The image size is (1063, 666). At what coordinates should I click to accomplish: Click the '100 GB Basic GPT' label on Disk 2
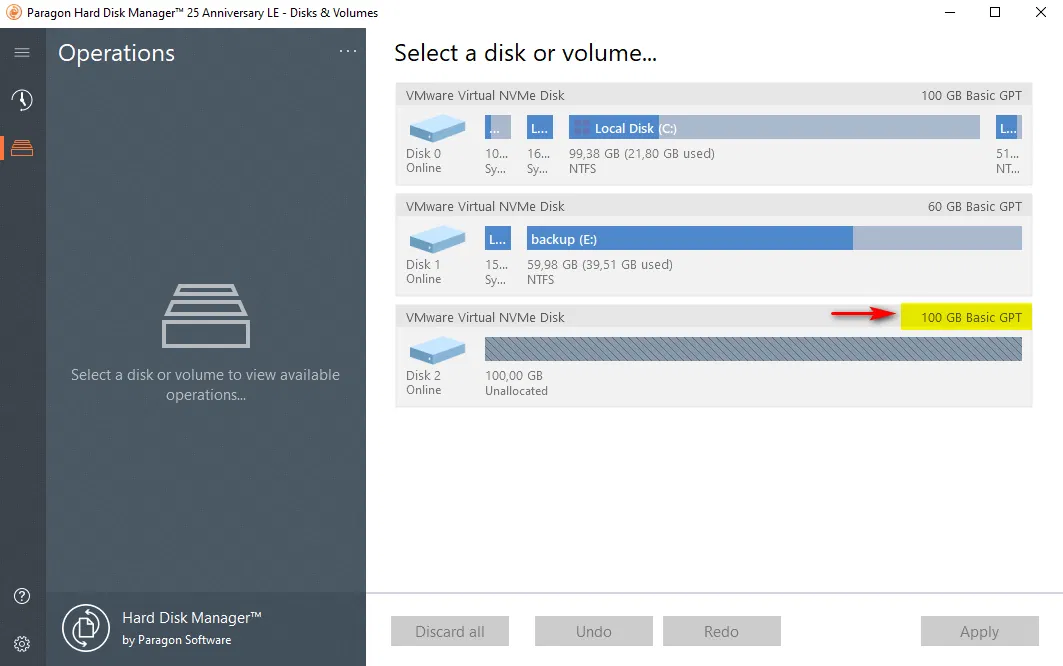tap(971, 317)
